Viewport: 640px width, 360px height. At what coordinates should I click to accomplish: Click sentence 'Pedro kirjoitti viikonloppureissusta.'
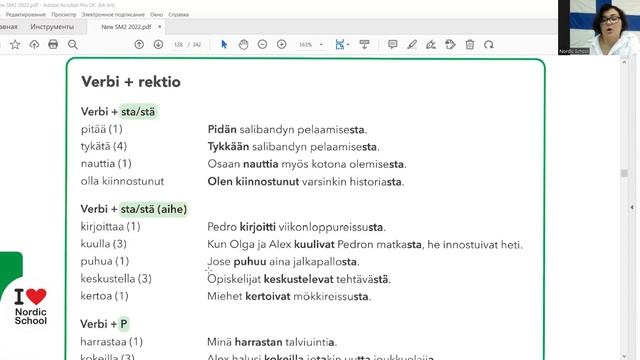pos(296,227)
